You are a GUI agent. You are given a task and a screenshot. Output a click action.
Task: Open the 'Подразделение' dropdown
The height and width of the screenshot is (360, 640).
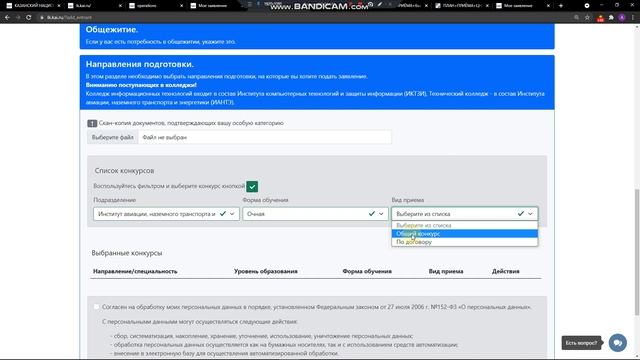[166, 214]
